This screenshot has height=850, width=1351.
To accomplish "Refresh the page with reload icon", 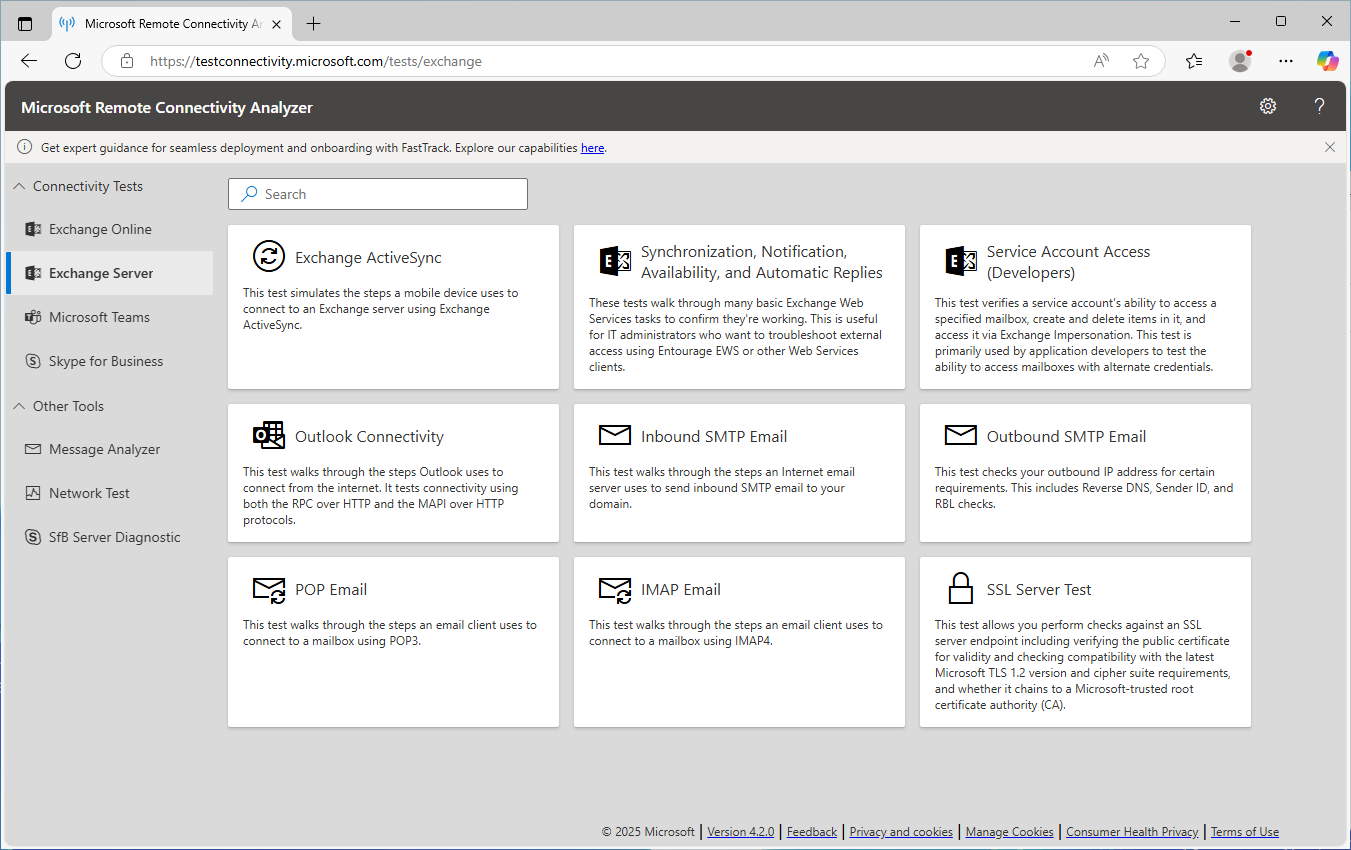I will pos(73,61).
